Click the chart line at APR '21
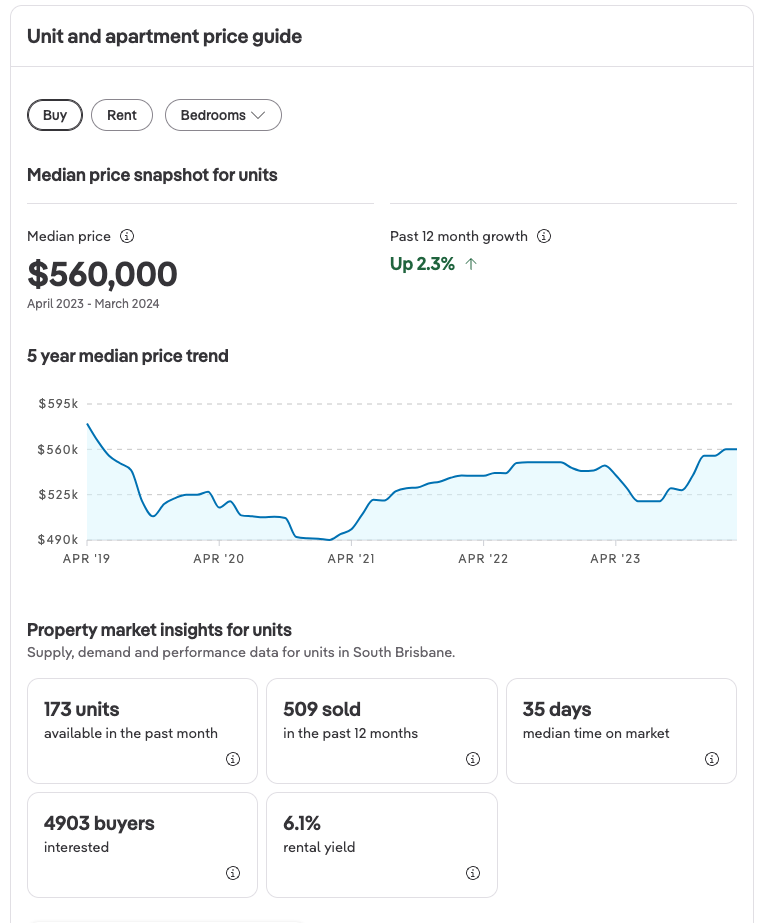Screen dimensions: 769x923 click(351, 527)
